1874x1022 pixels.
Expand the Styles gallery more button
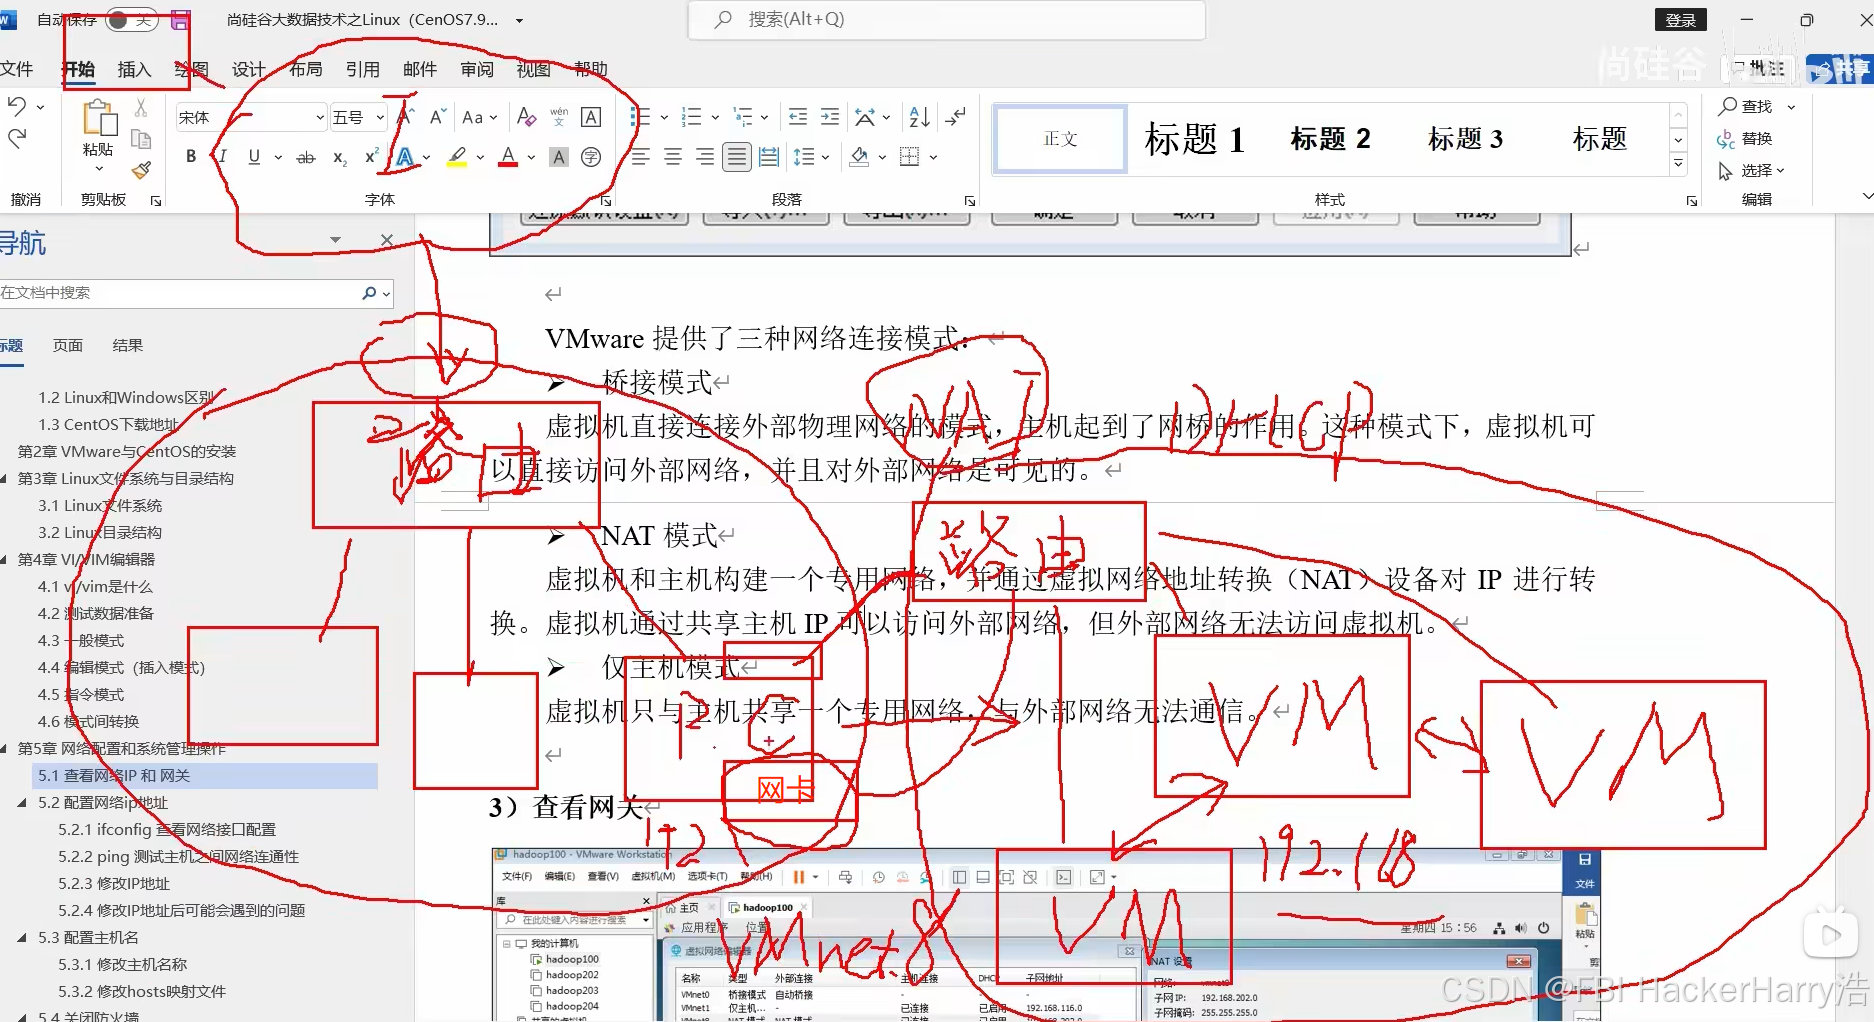1679,163
